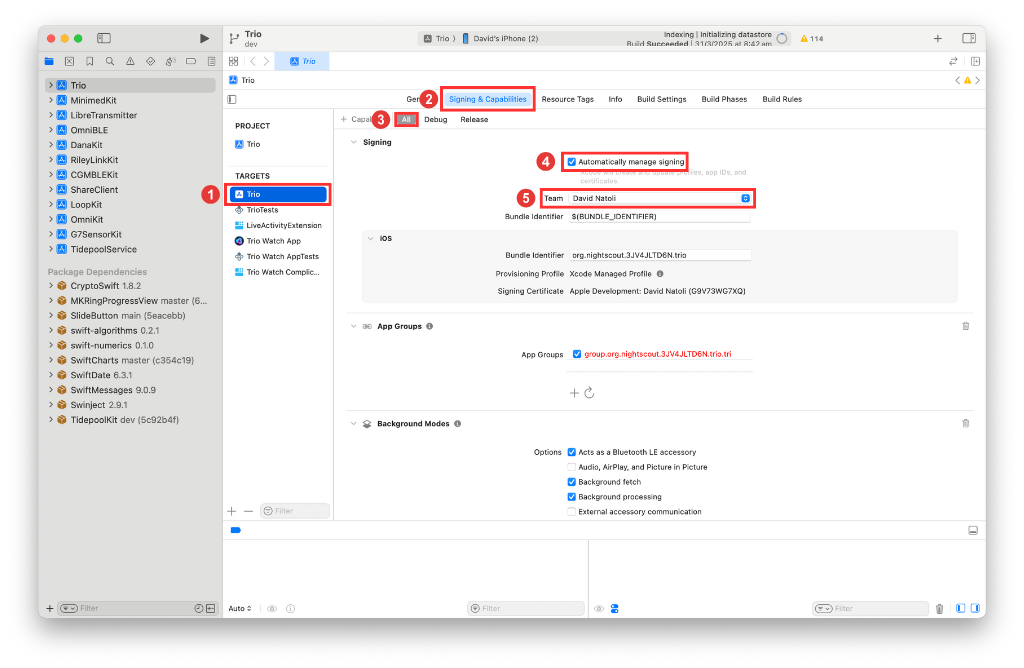
Task: Run the build with the play button
Action: (x=204, y=39)
